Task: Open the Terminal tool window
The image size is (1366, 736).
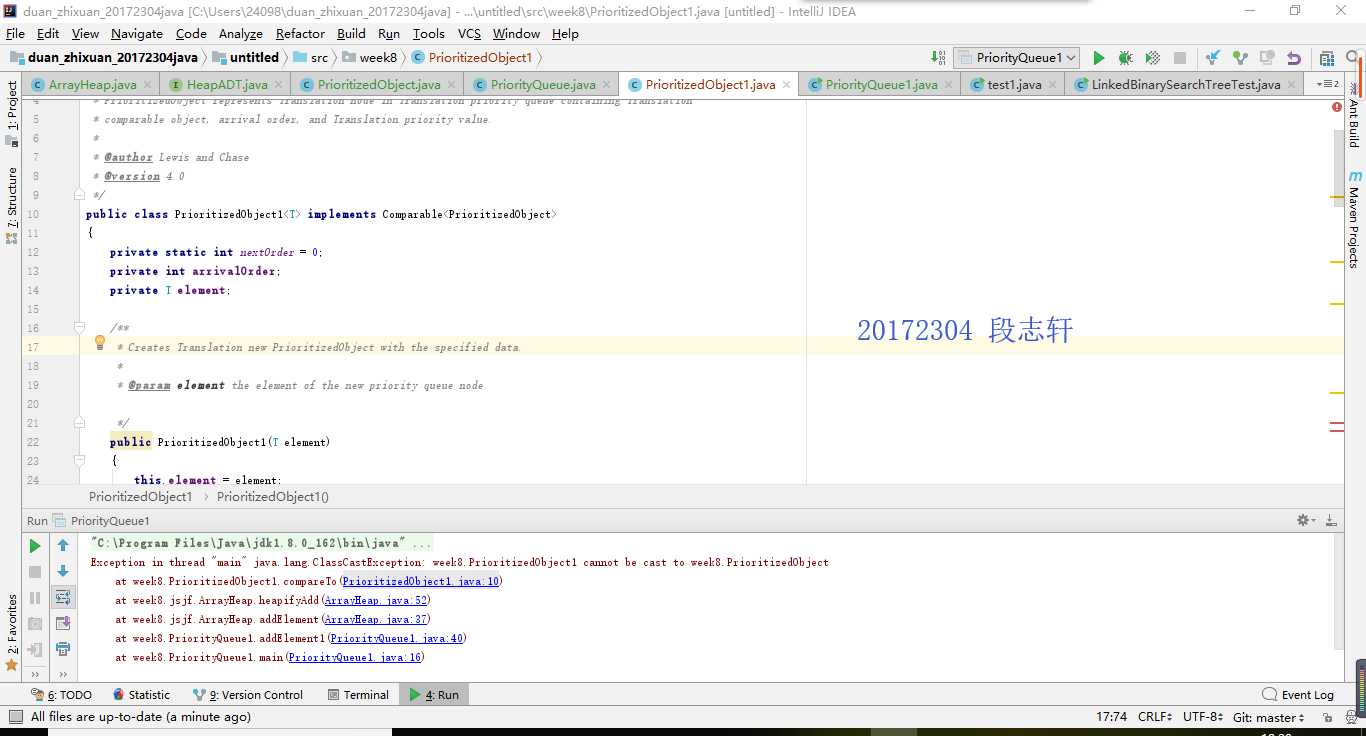Action: pos(358,695)
